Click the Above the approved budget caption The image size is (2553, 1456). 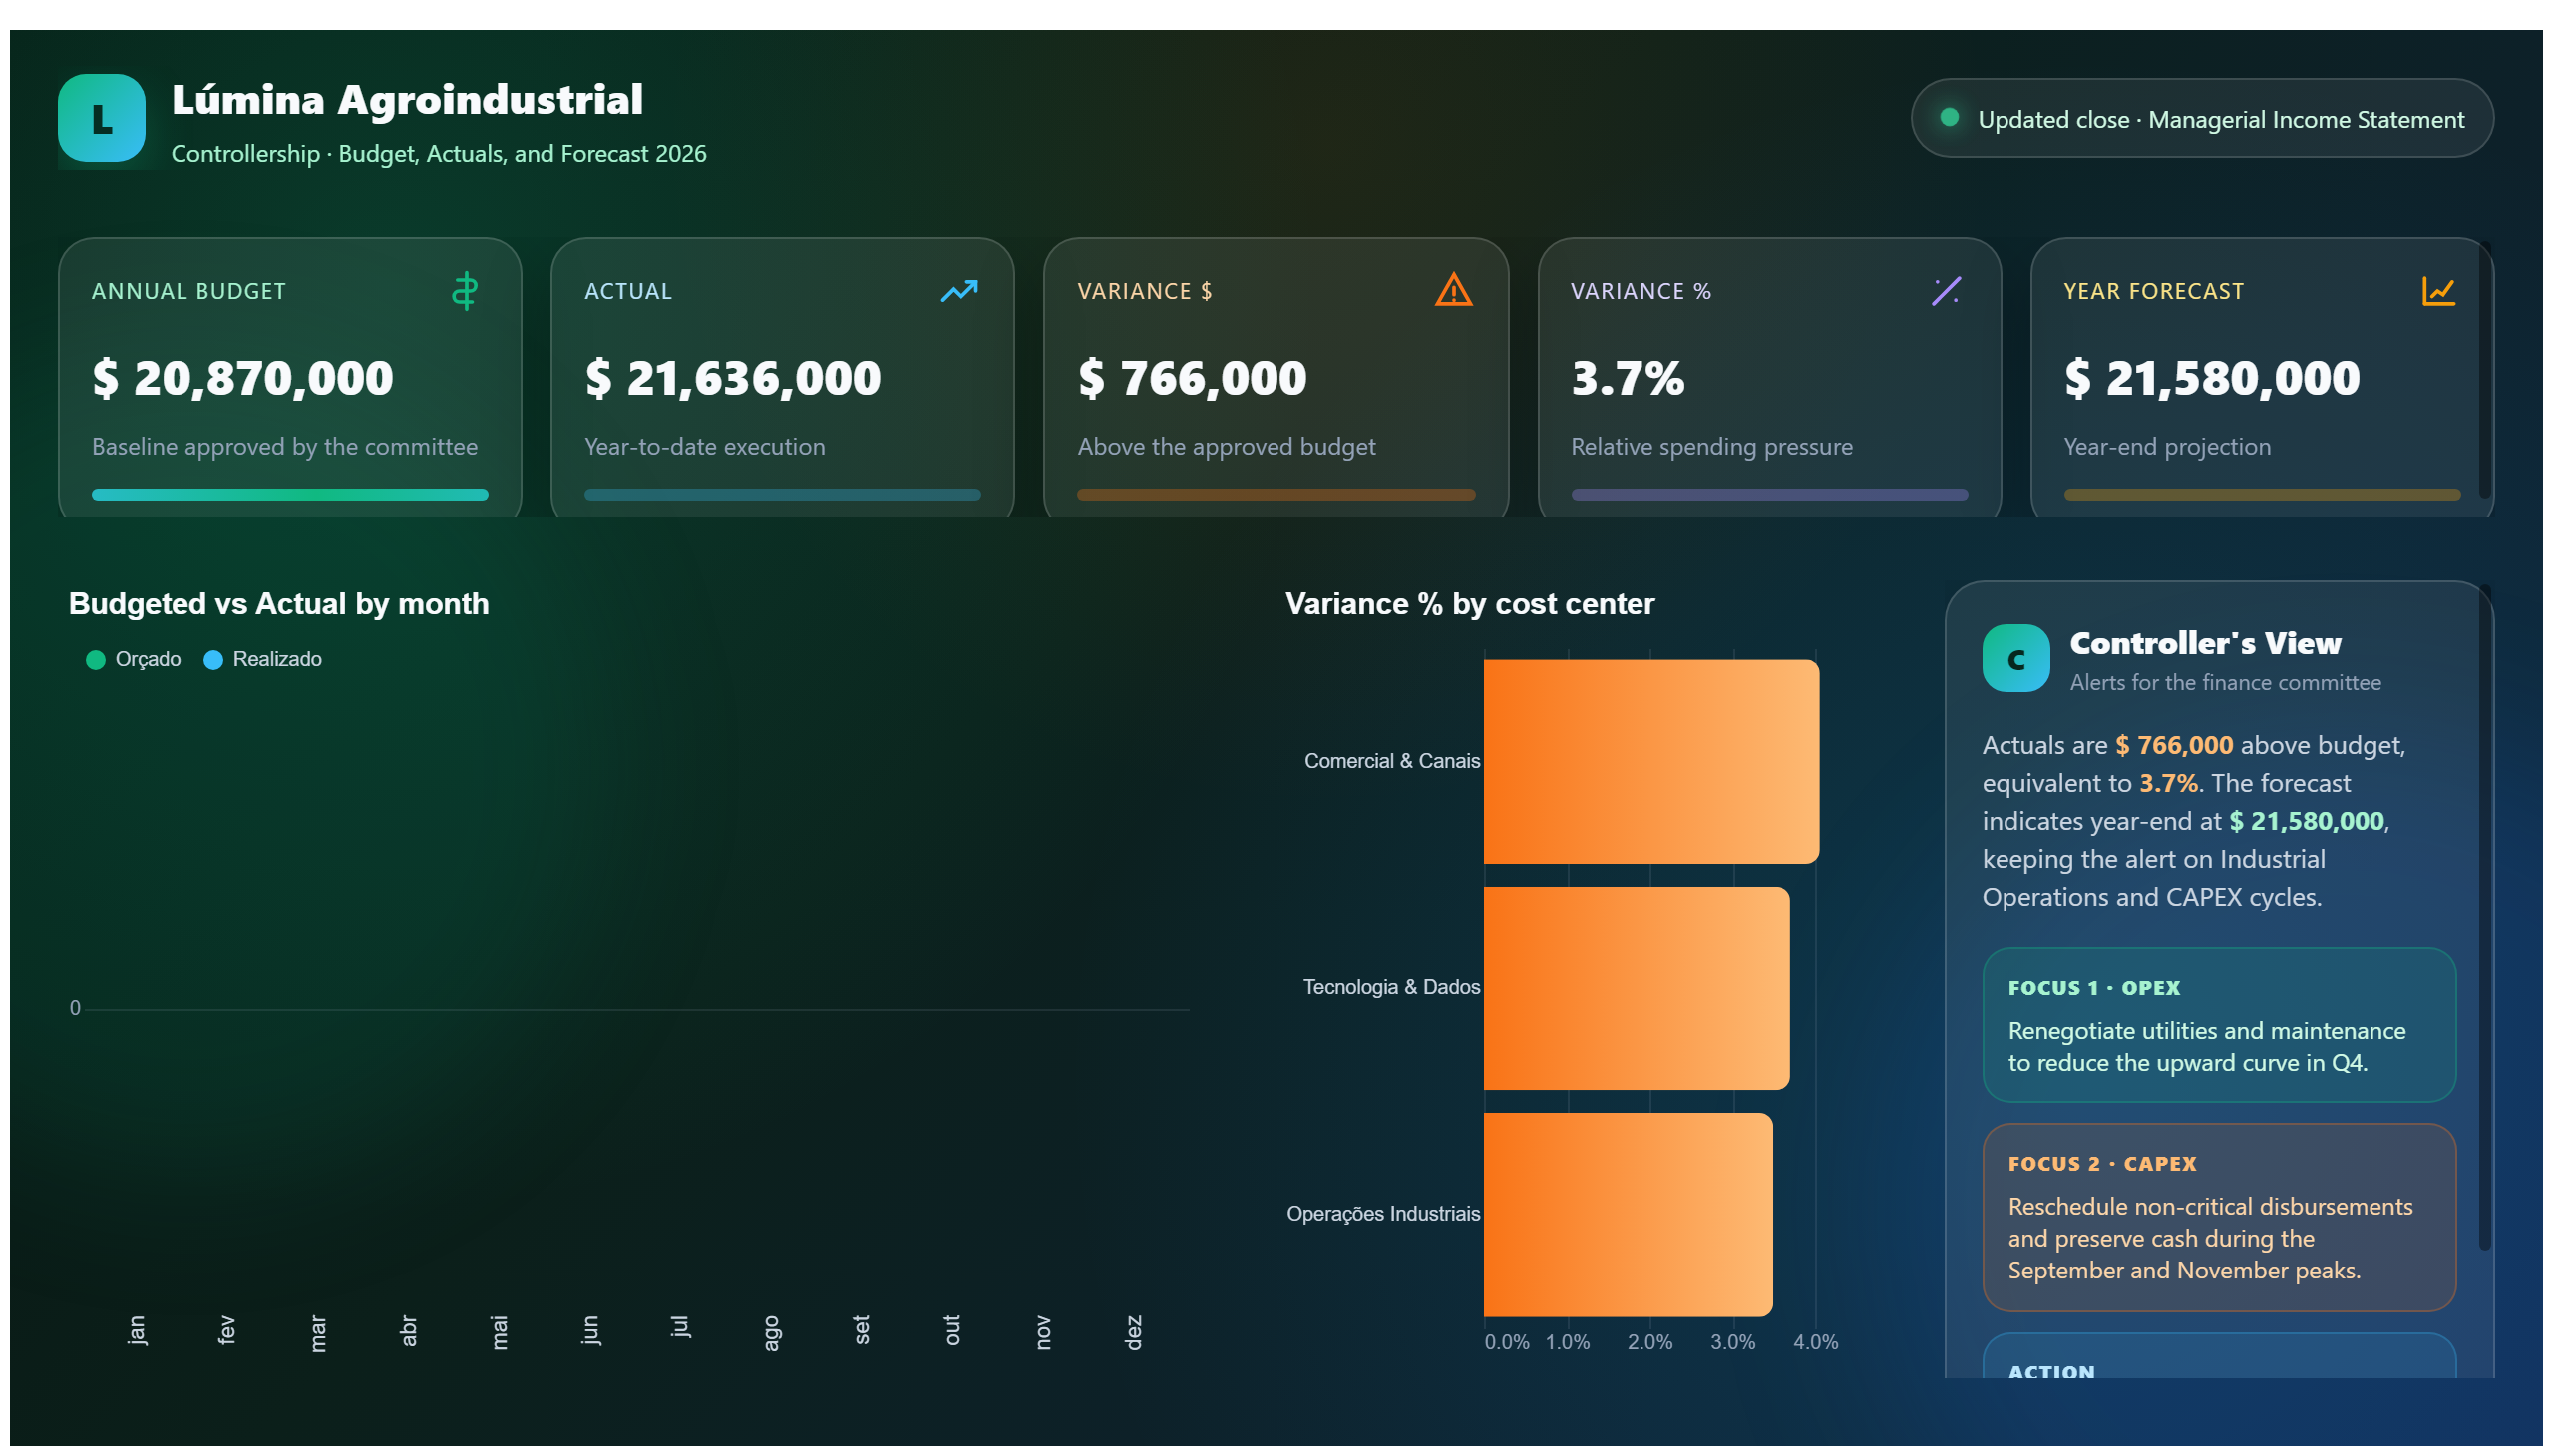(x=1226, y=447)
